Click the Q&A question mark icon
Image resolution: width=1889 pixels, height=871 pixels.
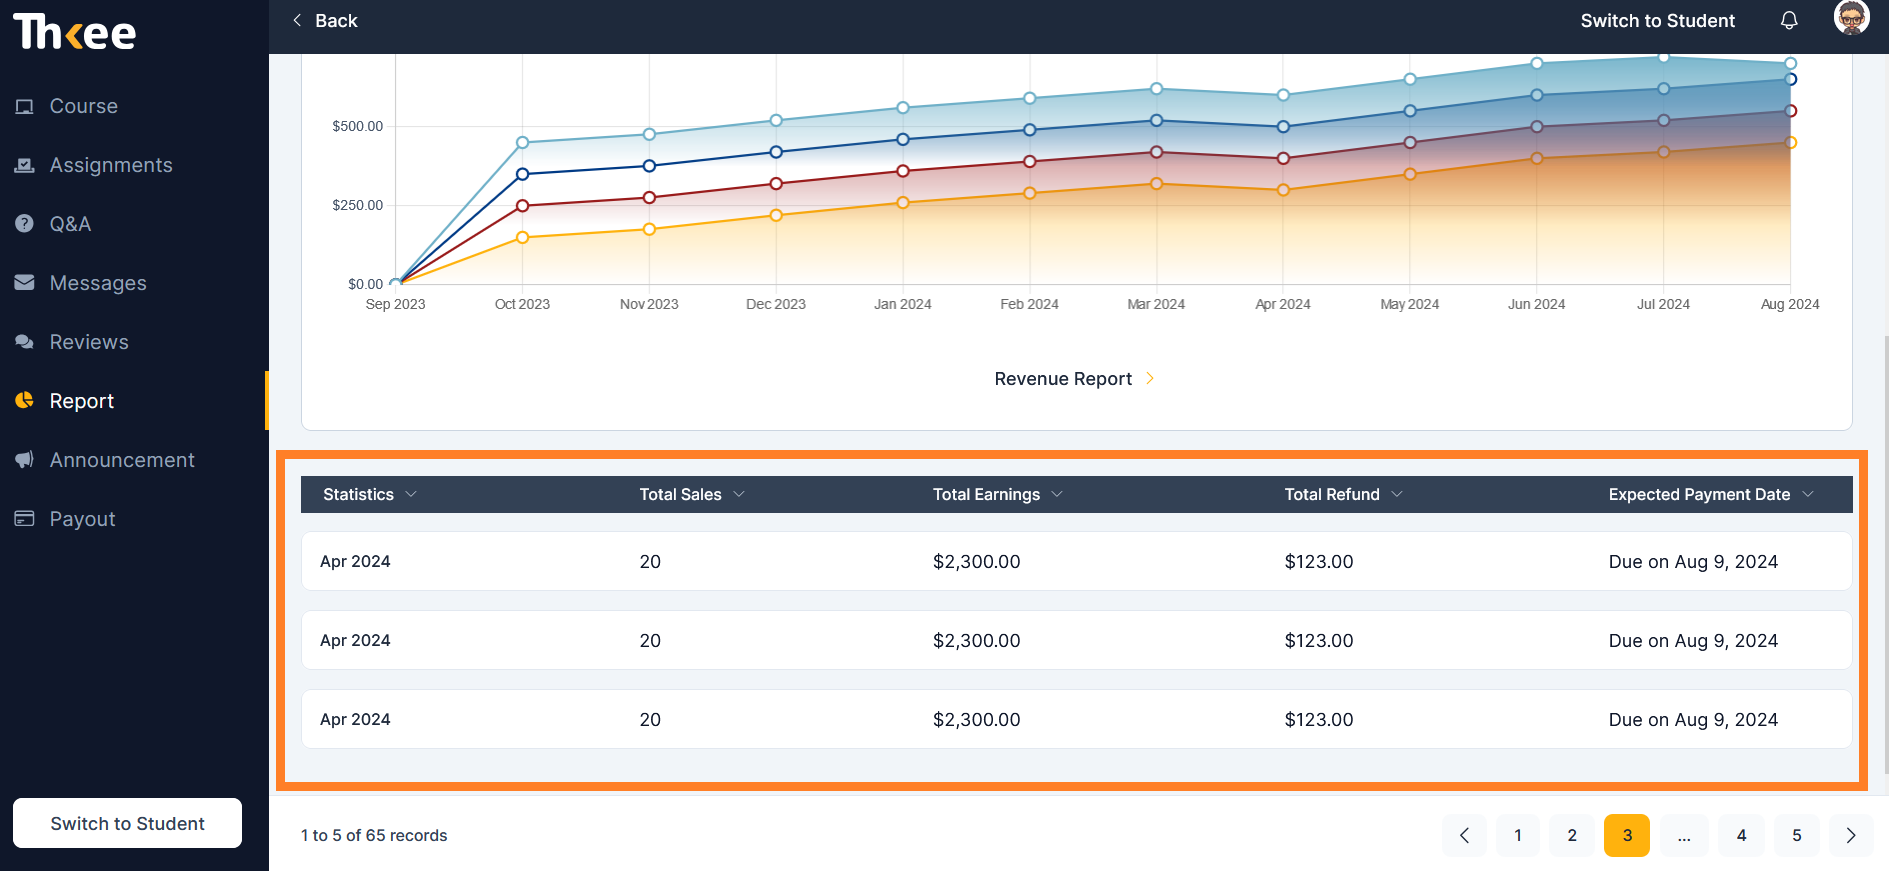pyautogui.click(x=25, y=224)
